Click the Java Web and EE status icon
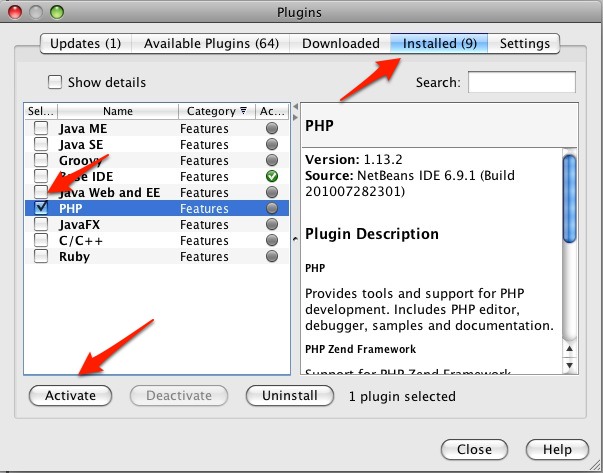The image size is (603, 473). point(272,192)
